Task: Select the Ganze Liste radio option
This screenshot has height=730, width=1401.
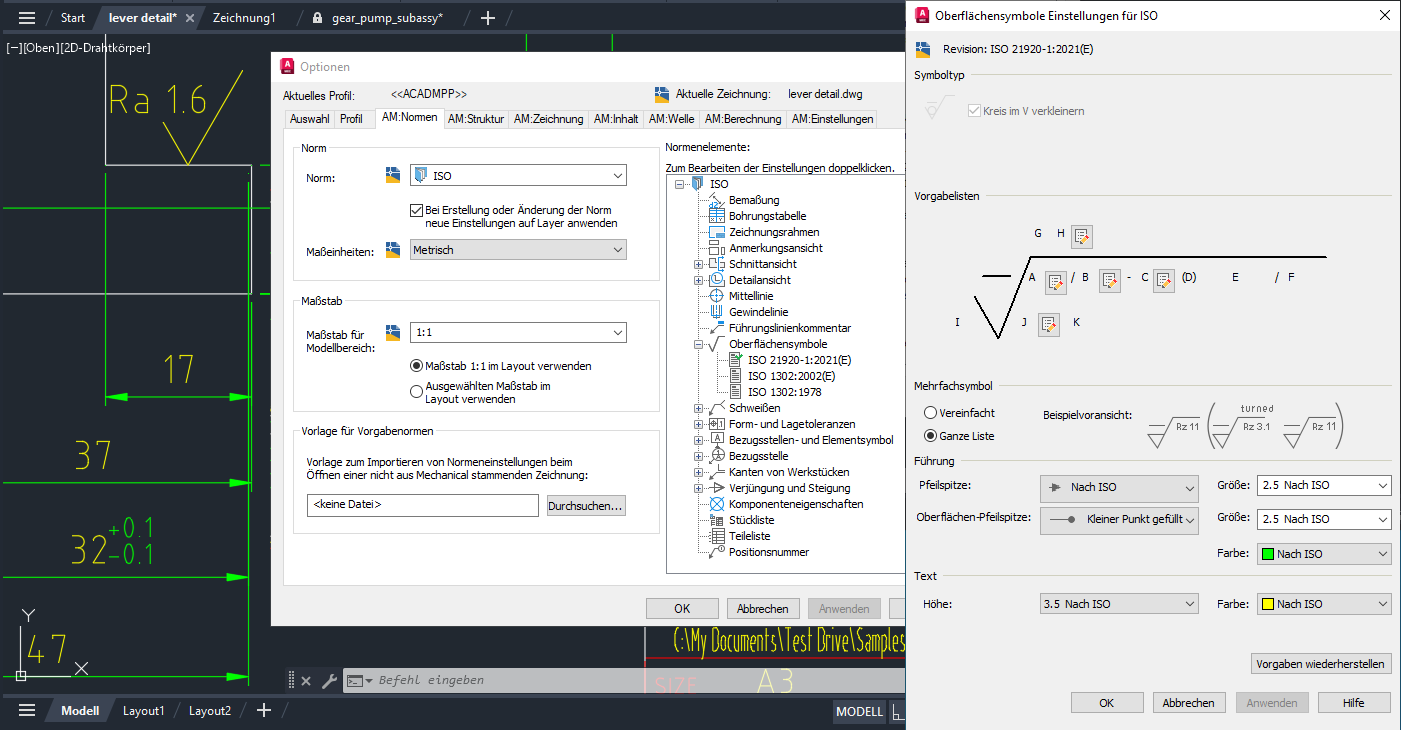Action: [x=931, y=436]
